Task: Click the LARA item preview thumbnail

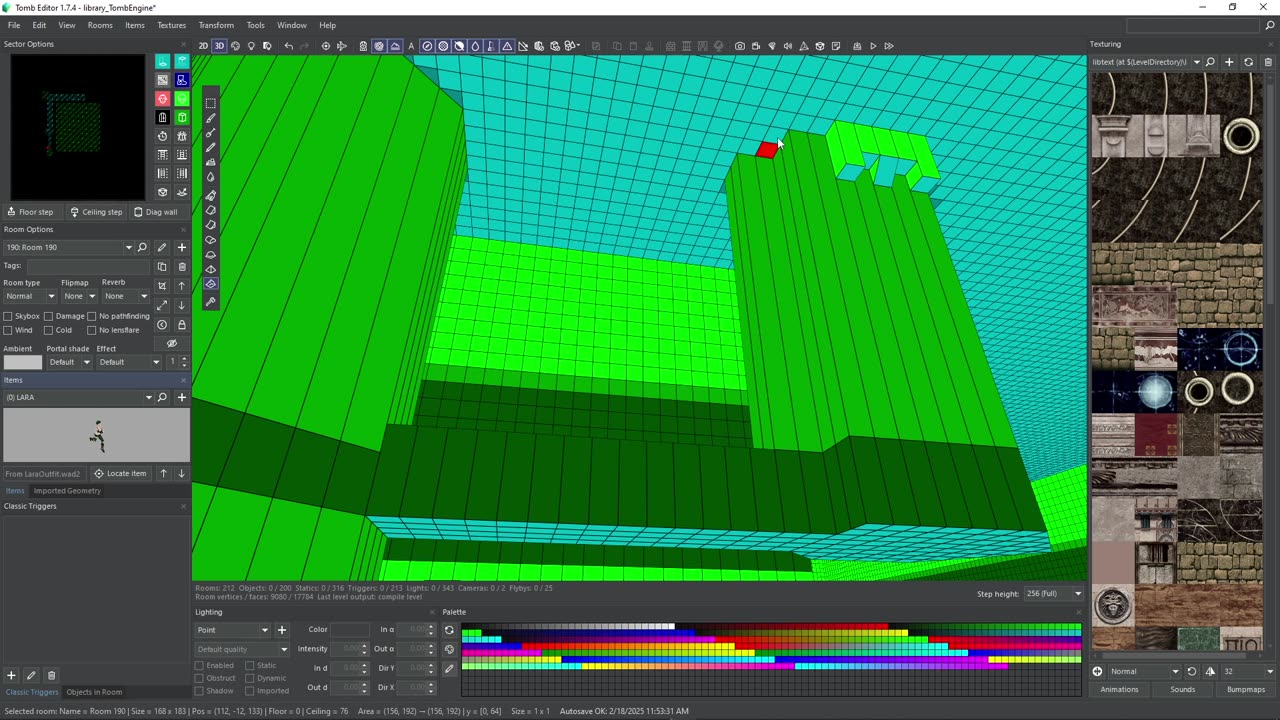Action: click(x=96, y=436)
